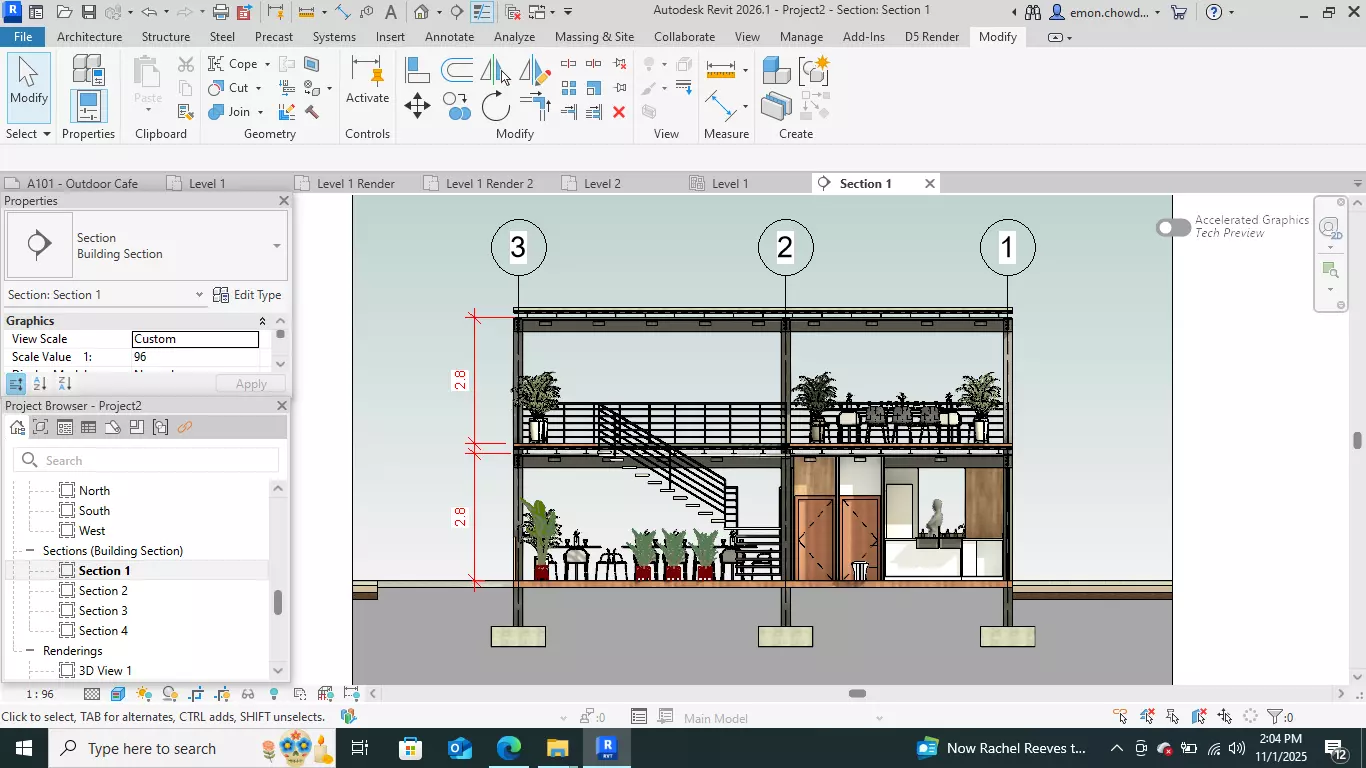This screenshot has width=1366, height=768.
Task: Open the Detail Level icon in view control bar
Action: point(92,694)
